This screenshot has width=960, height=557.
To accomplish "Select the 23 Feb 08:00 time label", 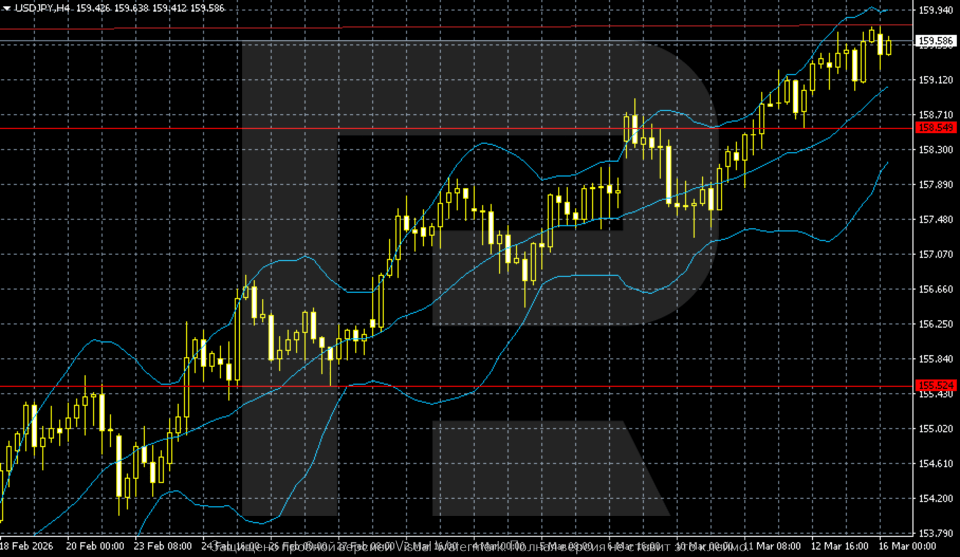I will click(164, 548).
